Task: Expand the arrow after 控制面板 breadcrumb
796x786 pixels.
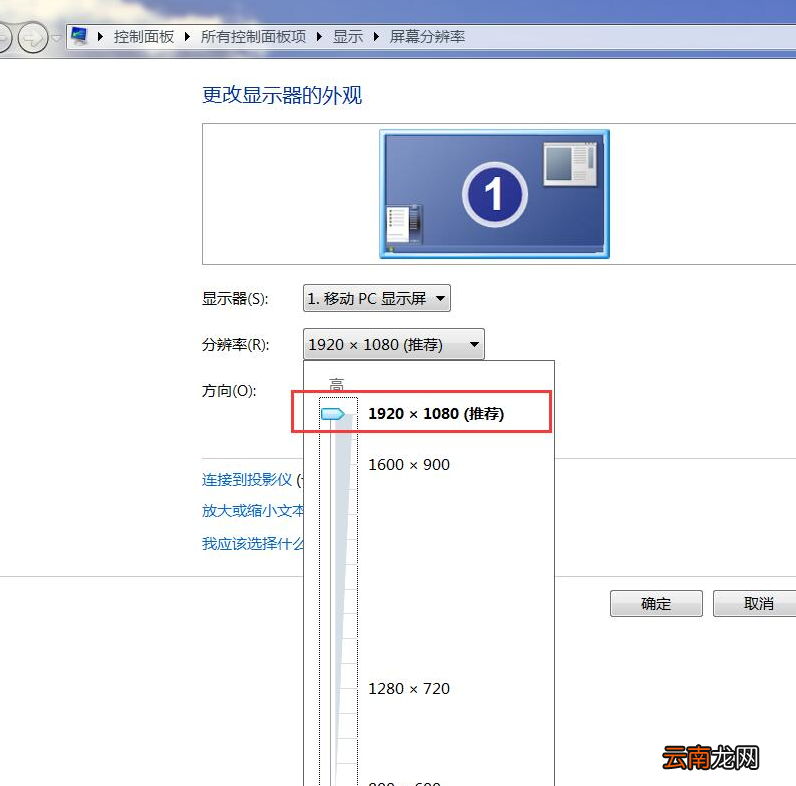Action: (x=187, y=37)
